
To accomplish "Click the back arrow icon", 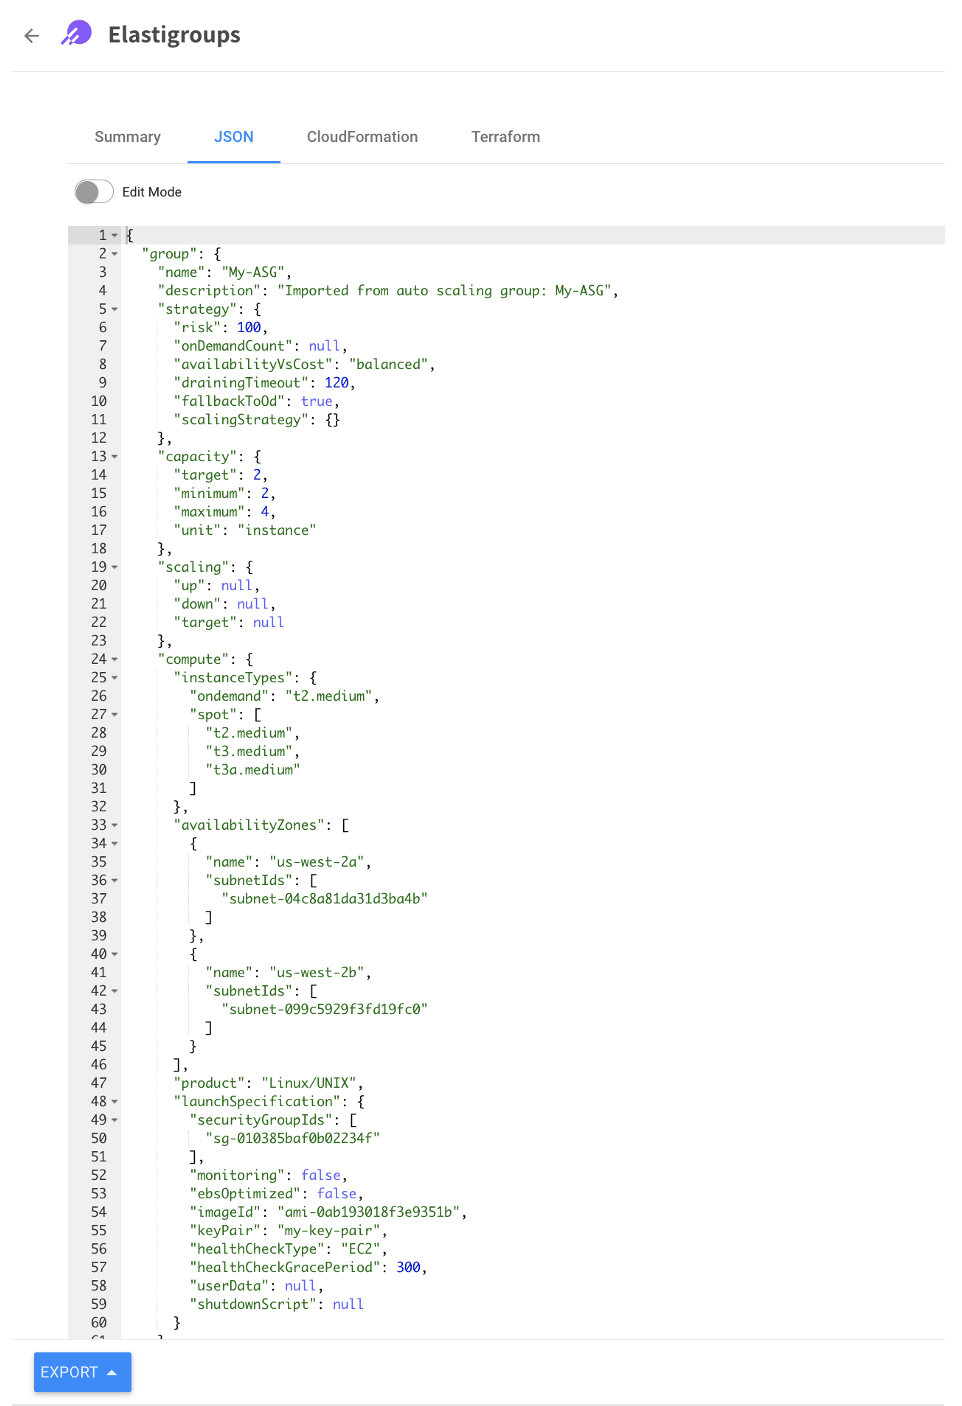I will tap(32, 36).
